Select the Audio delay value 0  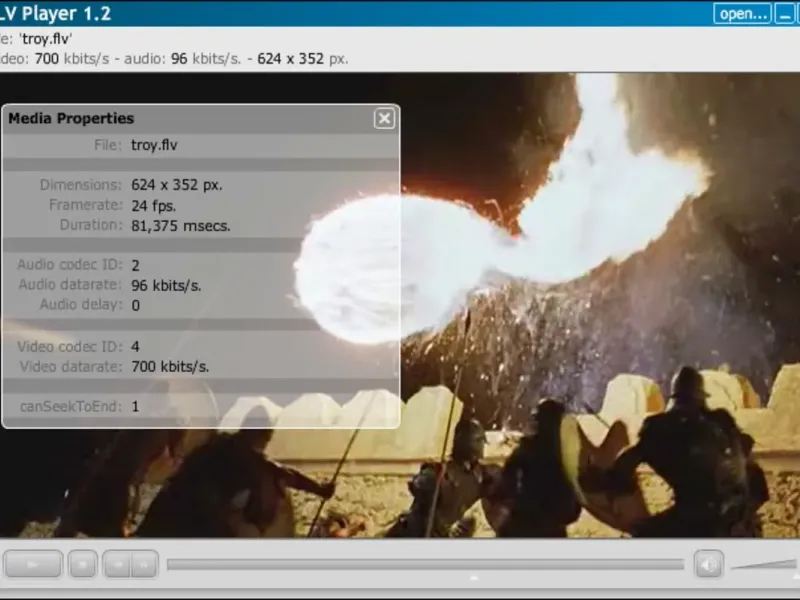tap(135, 305)
